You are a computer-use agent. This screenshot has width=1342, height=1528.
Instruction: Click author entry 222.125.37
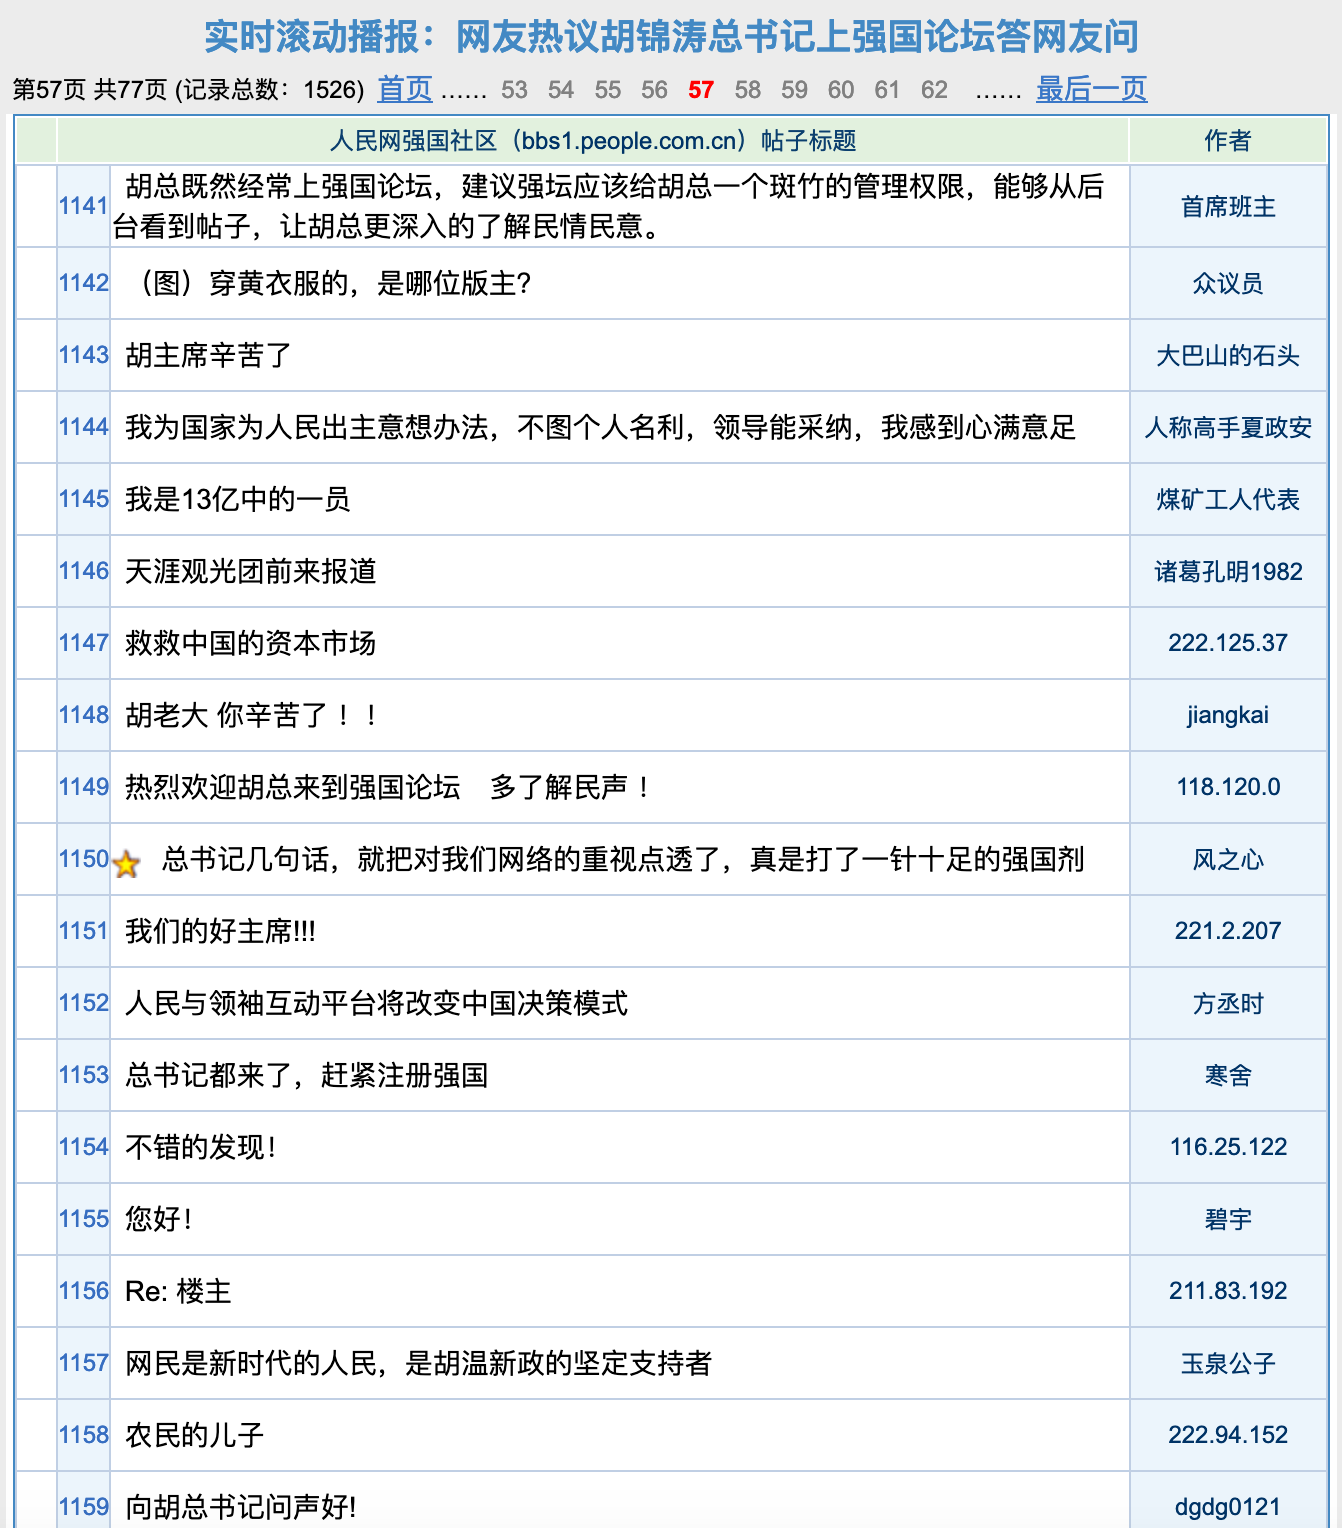[1228, 643]
